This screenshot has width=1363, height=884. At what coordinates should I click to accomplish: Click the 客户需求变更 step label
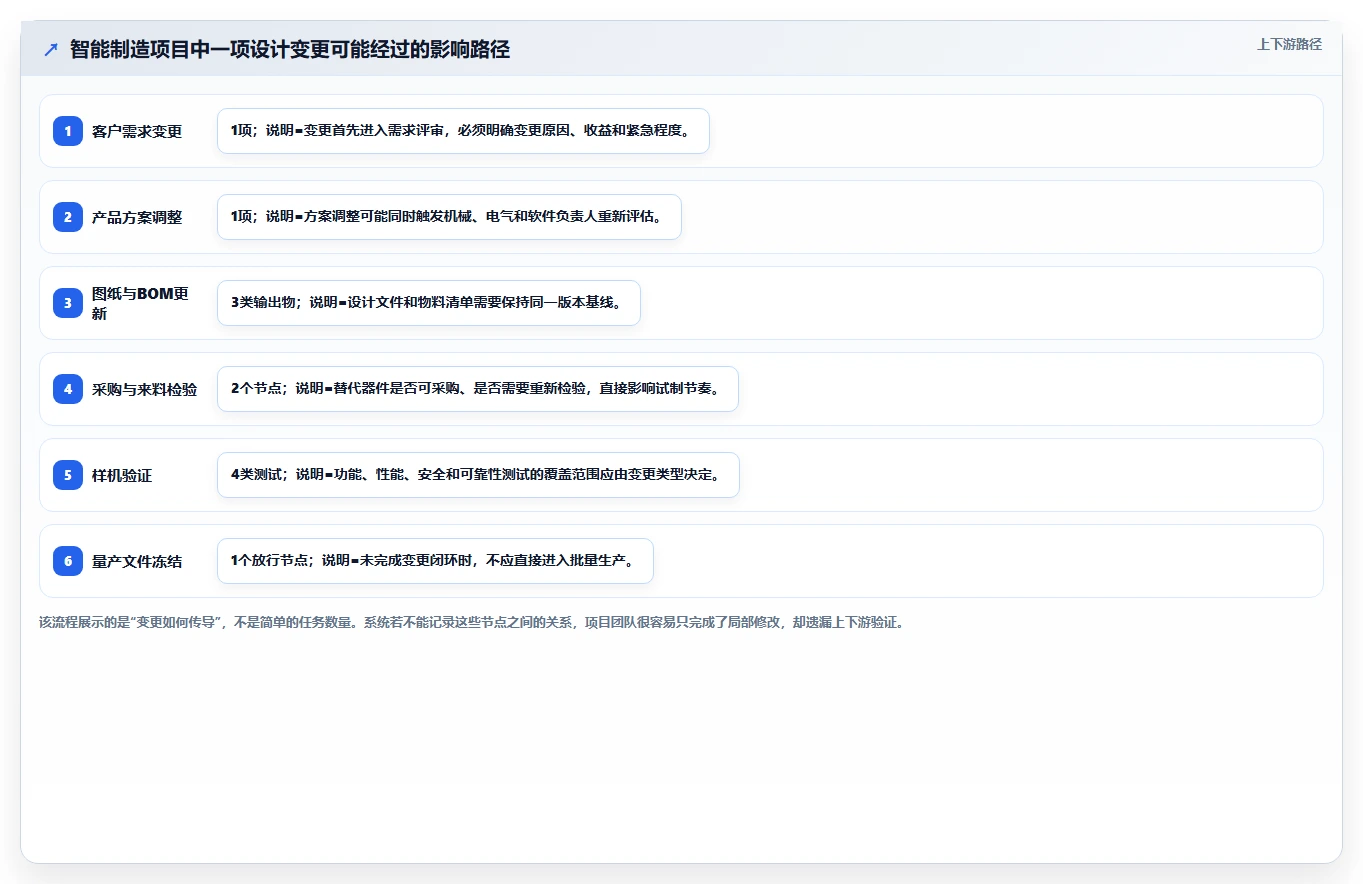pos(137,131)
